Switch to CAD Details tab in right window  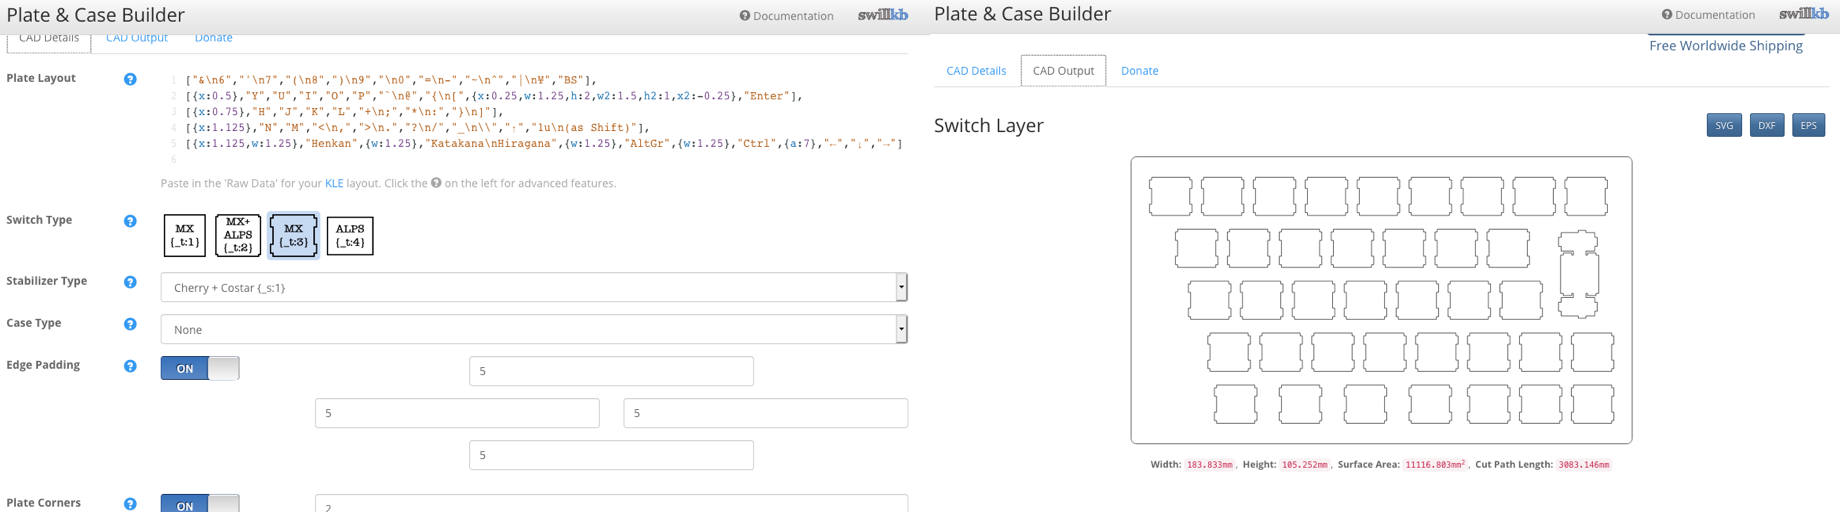click(x=976, y=71)
